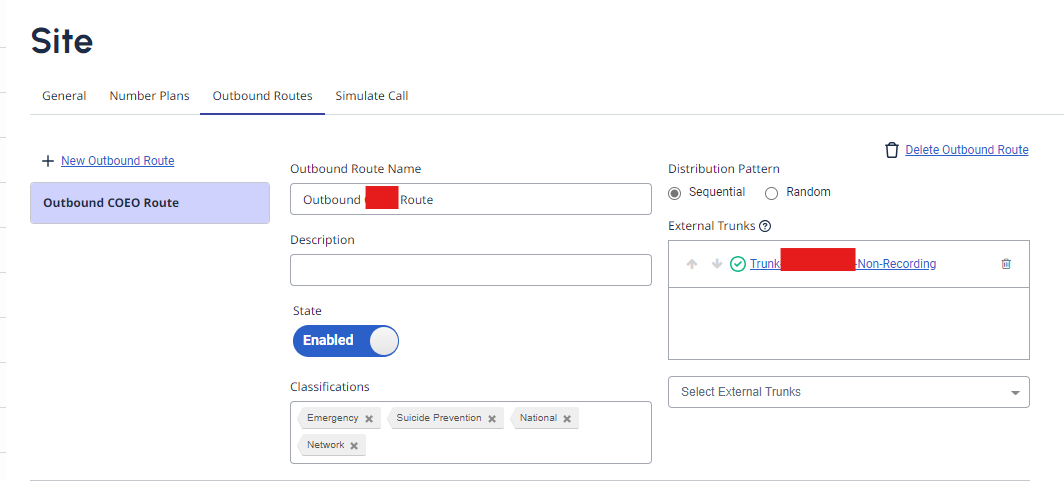This screenshot has height=481, width=1064.
Task: Click the plus icon for new route
Action: (x=47, y=161)
